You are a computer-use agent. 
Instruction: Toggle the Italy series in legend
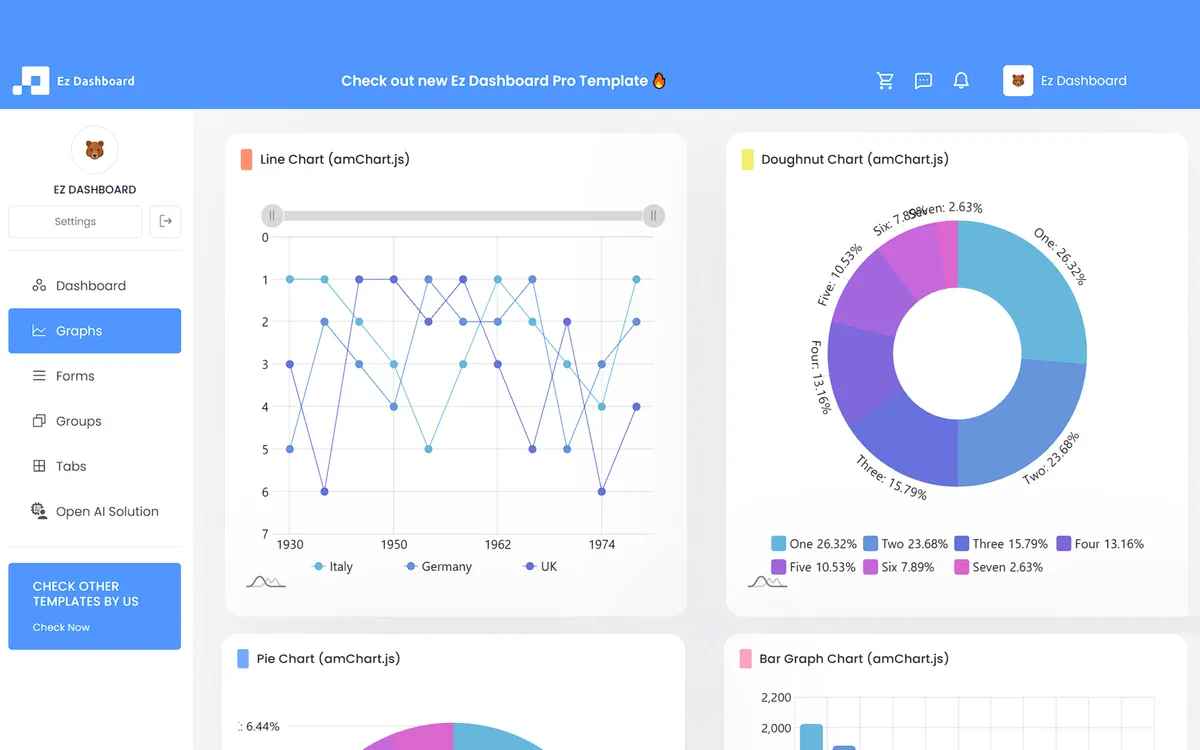click(333, 566)
